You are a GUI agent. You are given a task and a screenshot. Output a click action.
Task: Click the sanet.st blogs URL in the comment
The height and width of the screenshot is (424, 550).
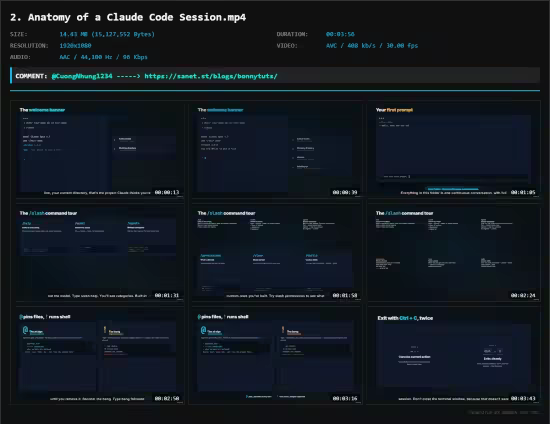click(x=211, y=76)
